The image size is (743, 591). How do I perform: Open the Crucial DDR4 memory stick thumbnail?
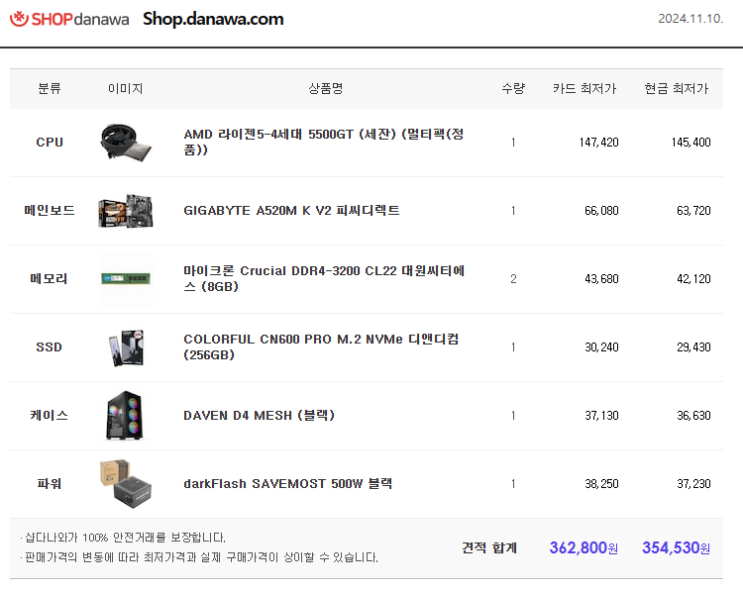pos(126,279)
